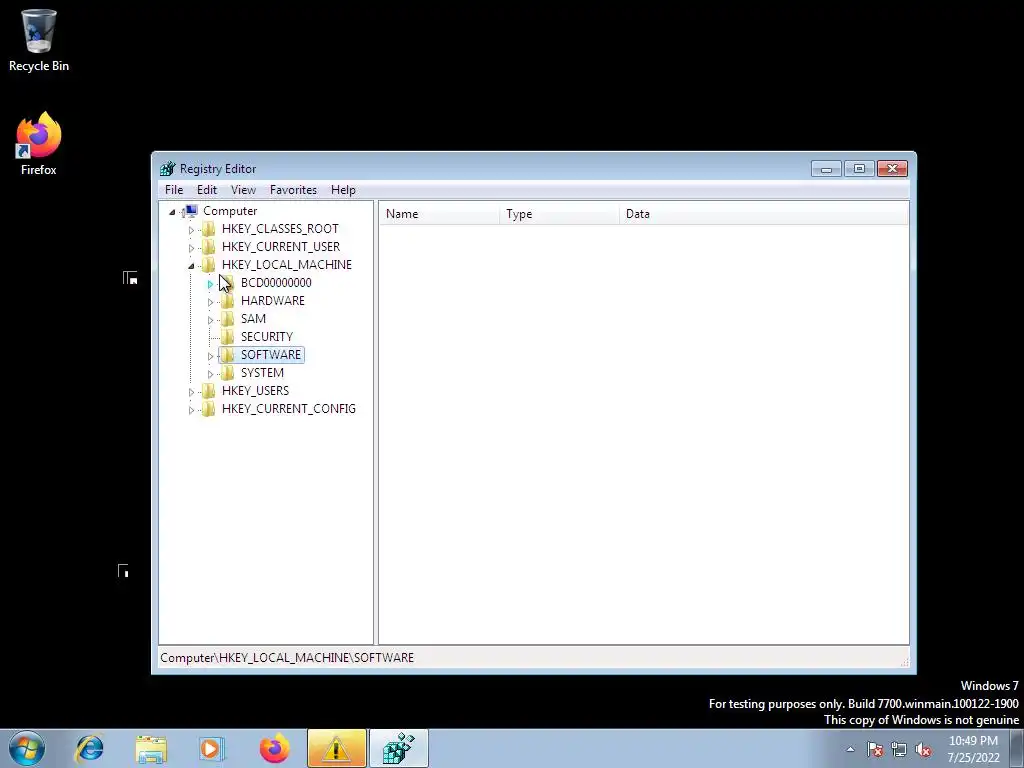Open the View menu
Screen dimensions: 1024x768
[243, 190]
